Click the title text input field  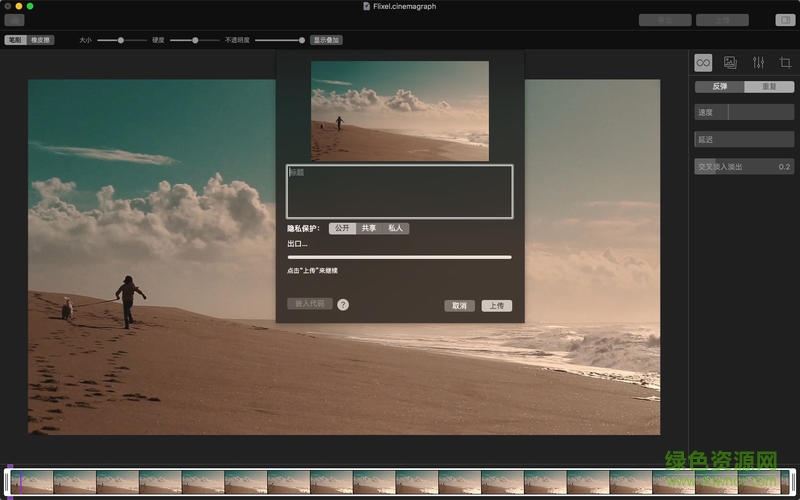pyautogui.click(x=399, y=191)
